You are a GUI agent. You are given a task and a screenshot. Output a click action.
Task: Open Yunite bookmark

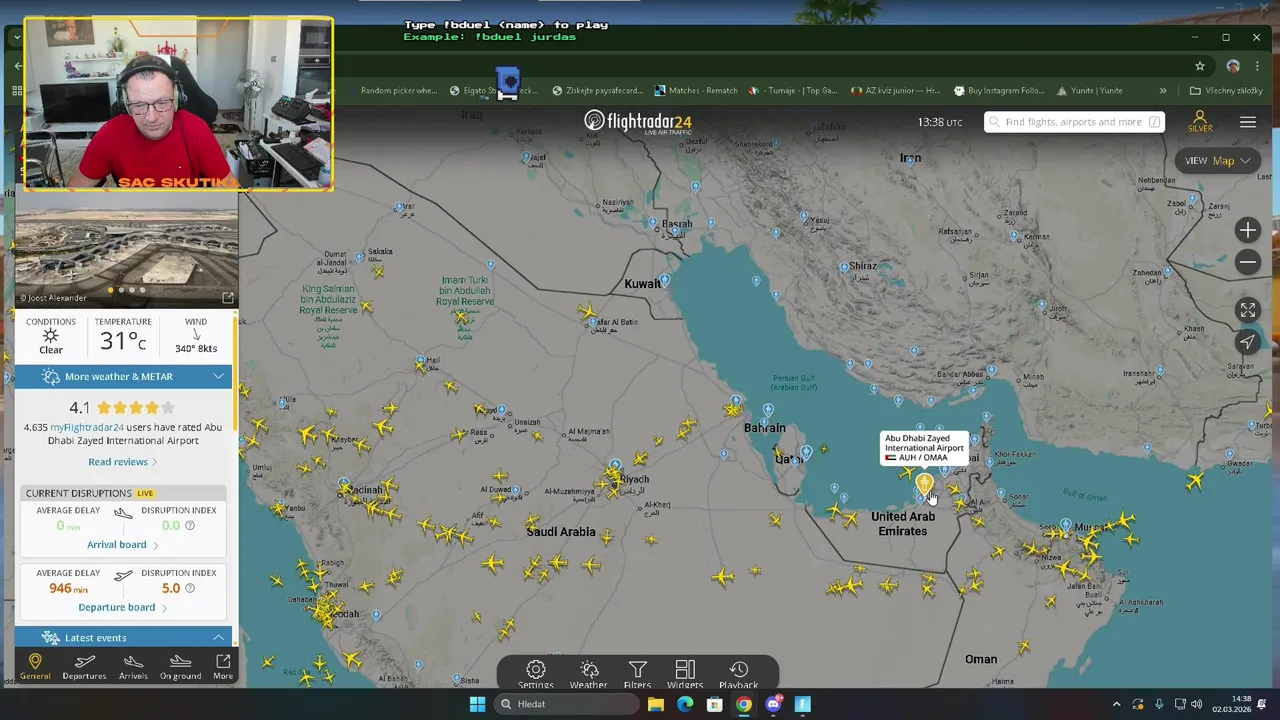click(x=1088, y=90)
